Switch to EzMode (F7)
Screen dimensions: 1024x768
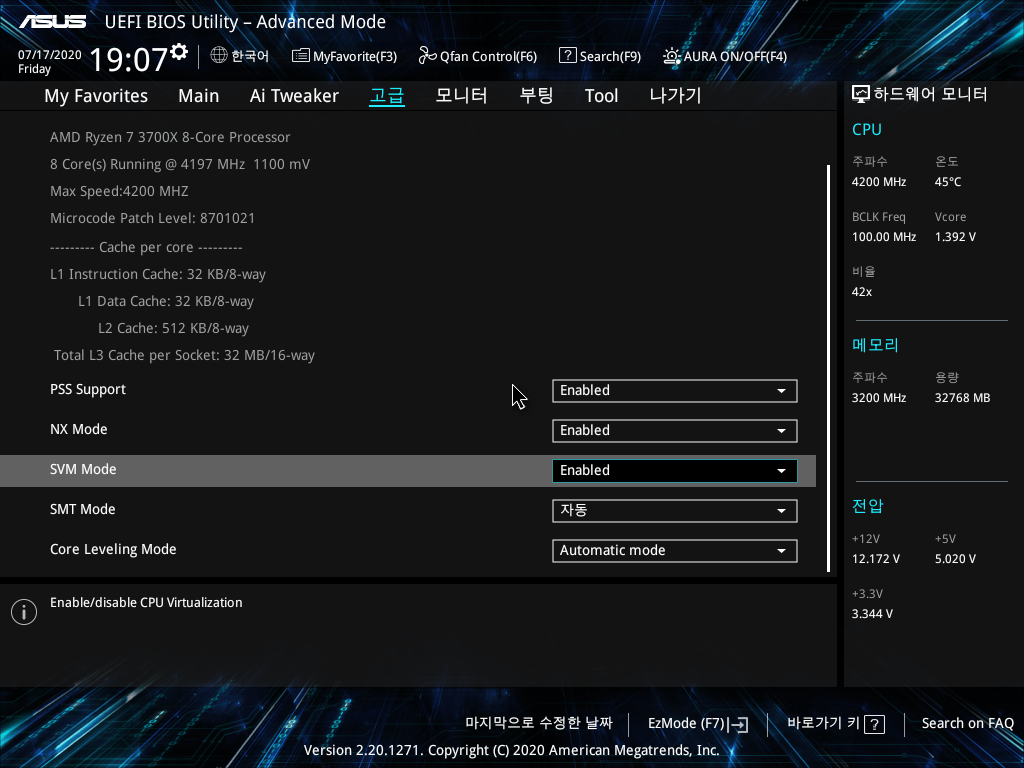pyautogui.click(x=686, y=724)
